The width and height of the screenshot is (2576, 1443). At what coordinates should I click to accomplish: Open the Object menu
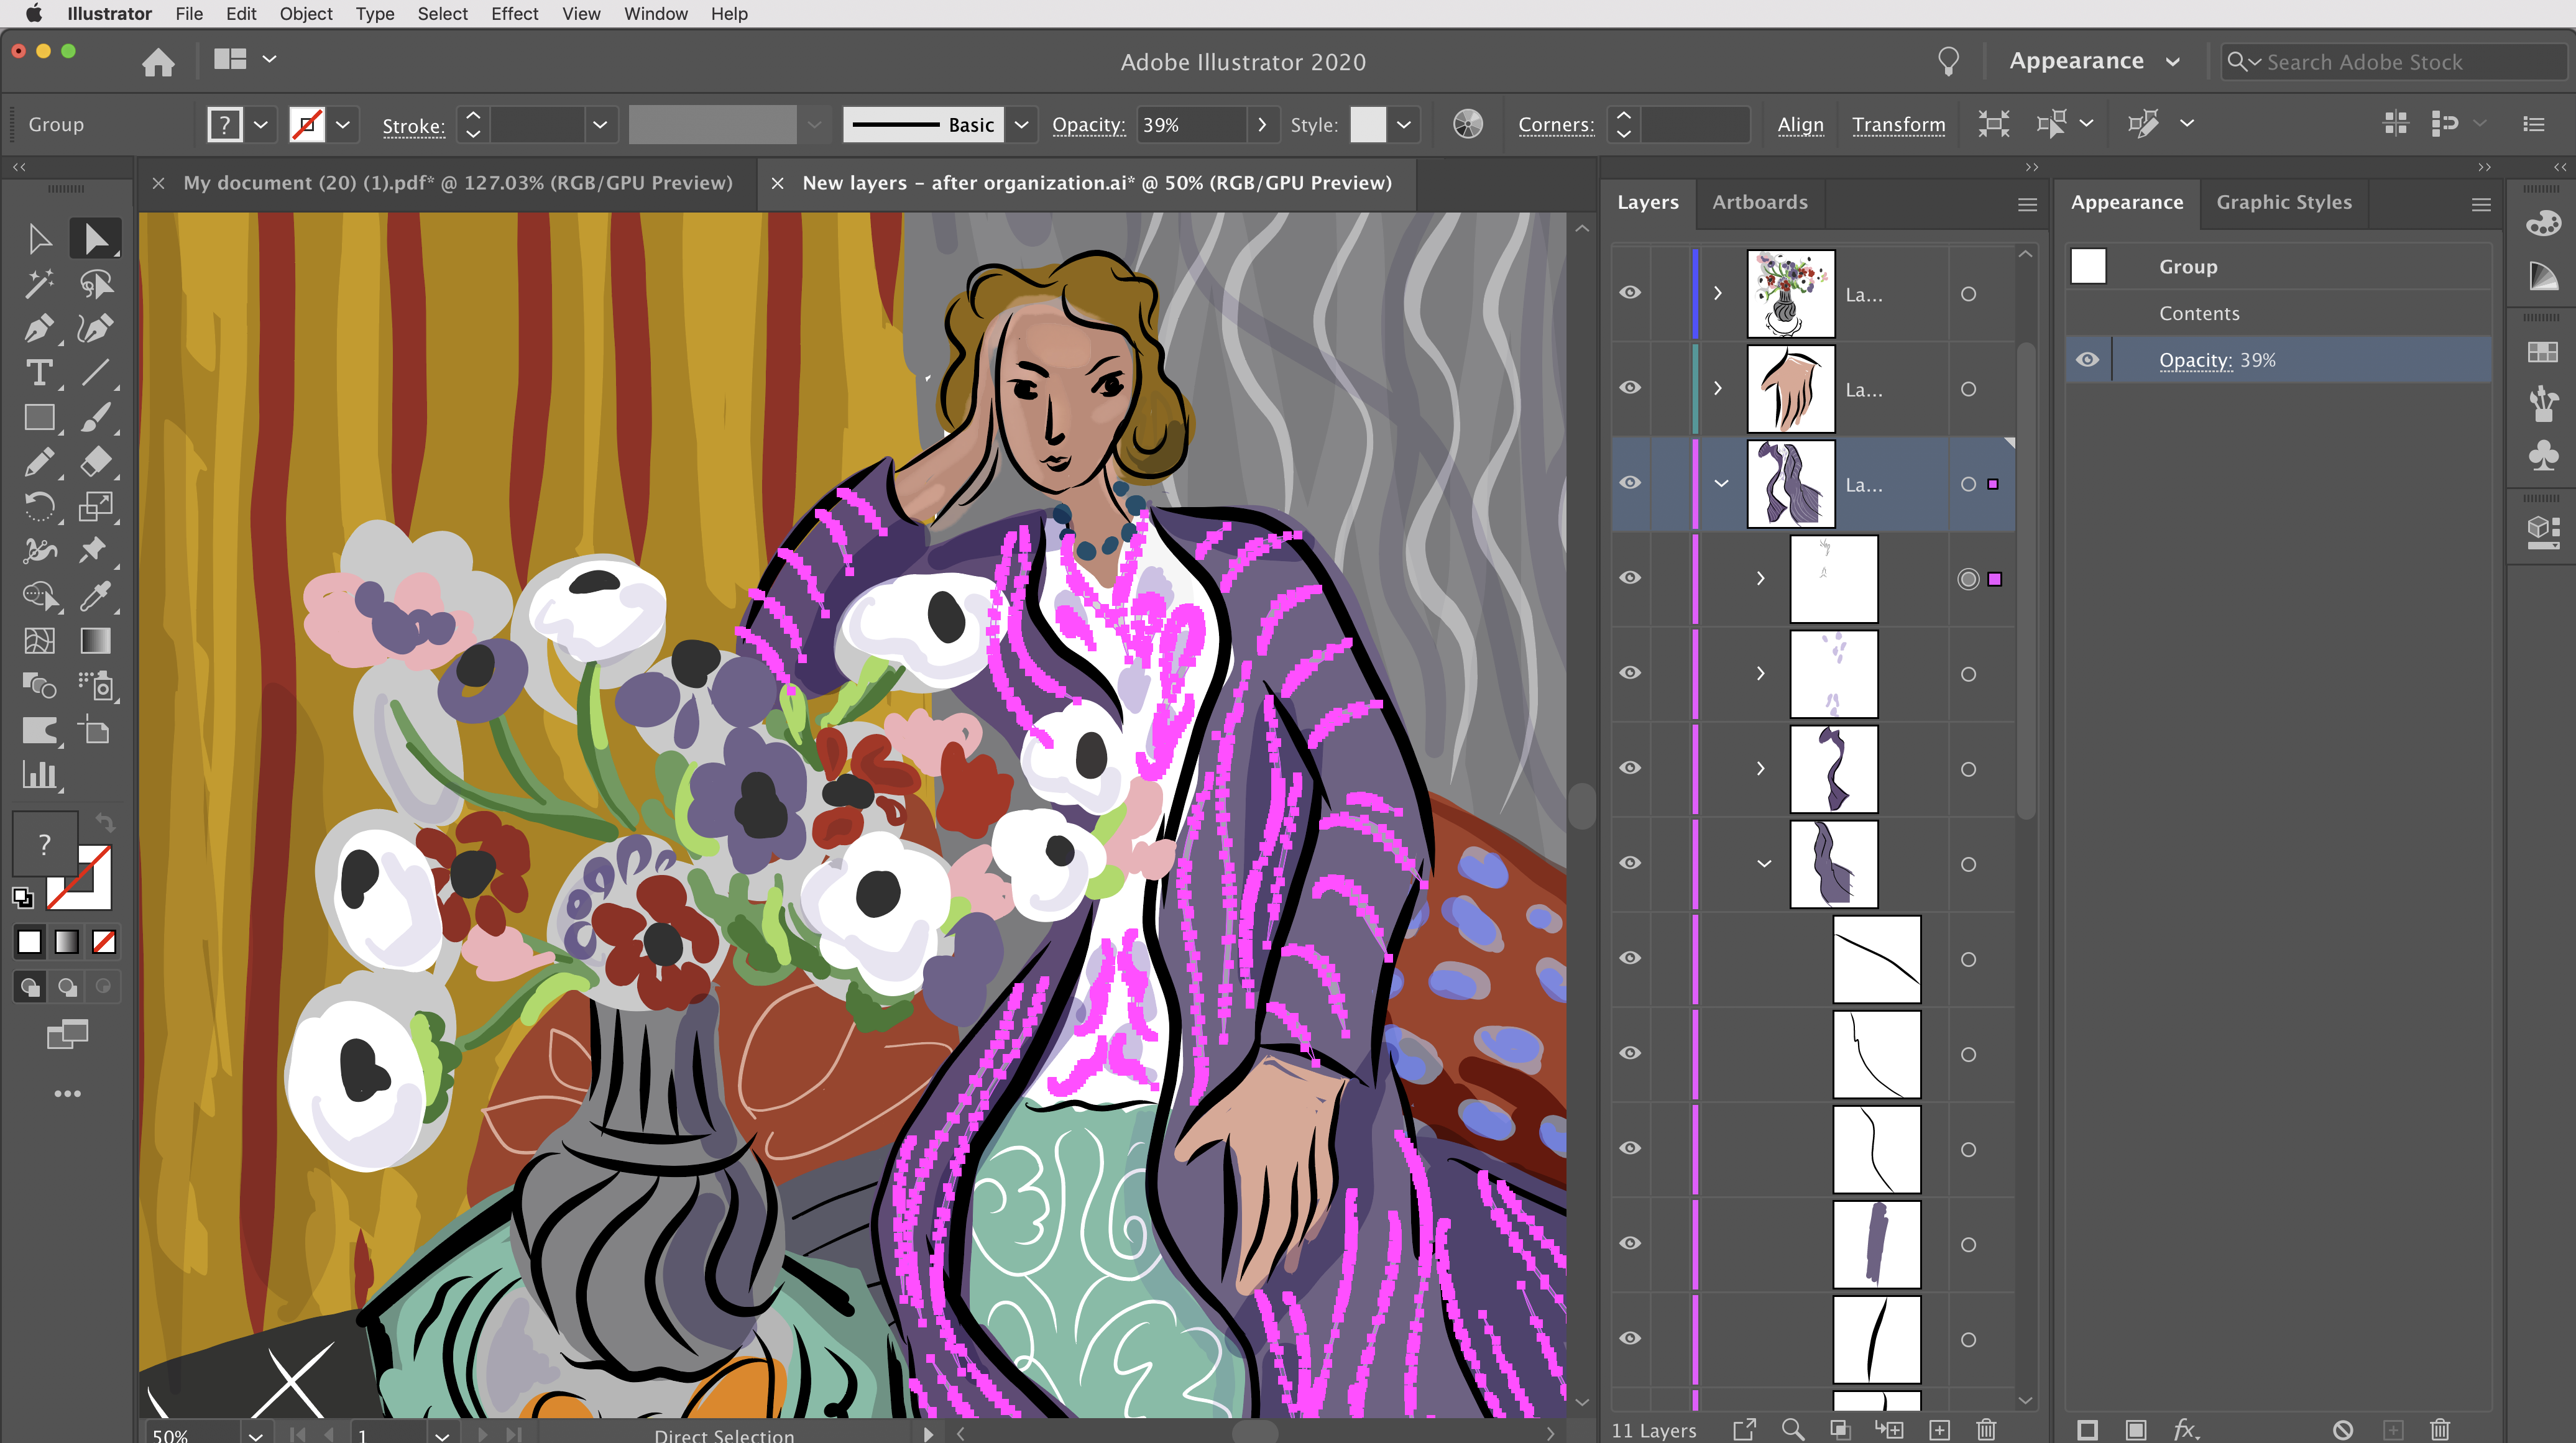coord(306,14)
